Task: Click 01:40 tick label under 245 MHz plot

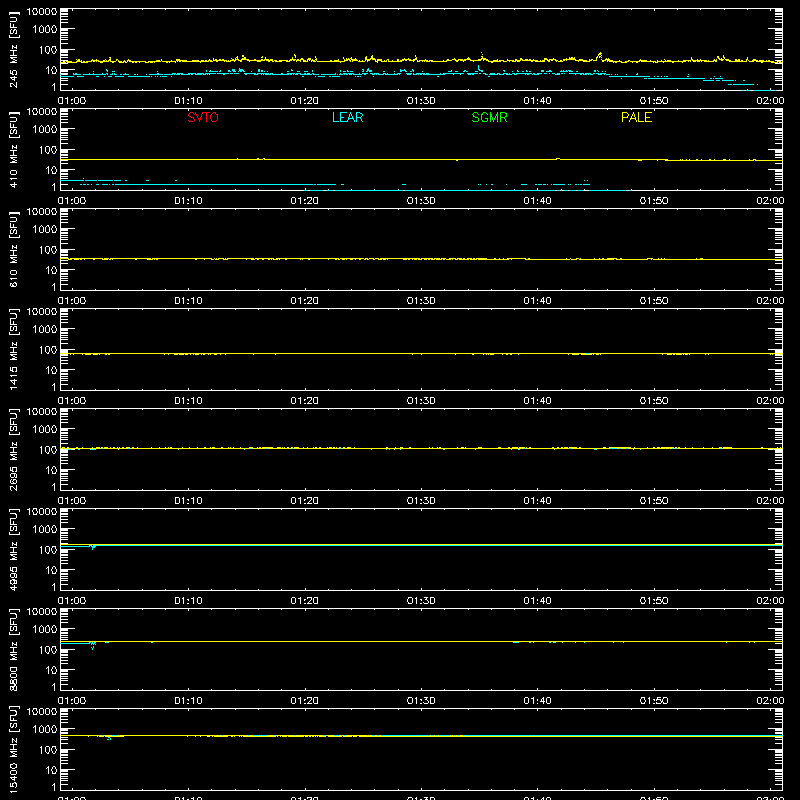Action: pos(537,101)
